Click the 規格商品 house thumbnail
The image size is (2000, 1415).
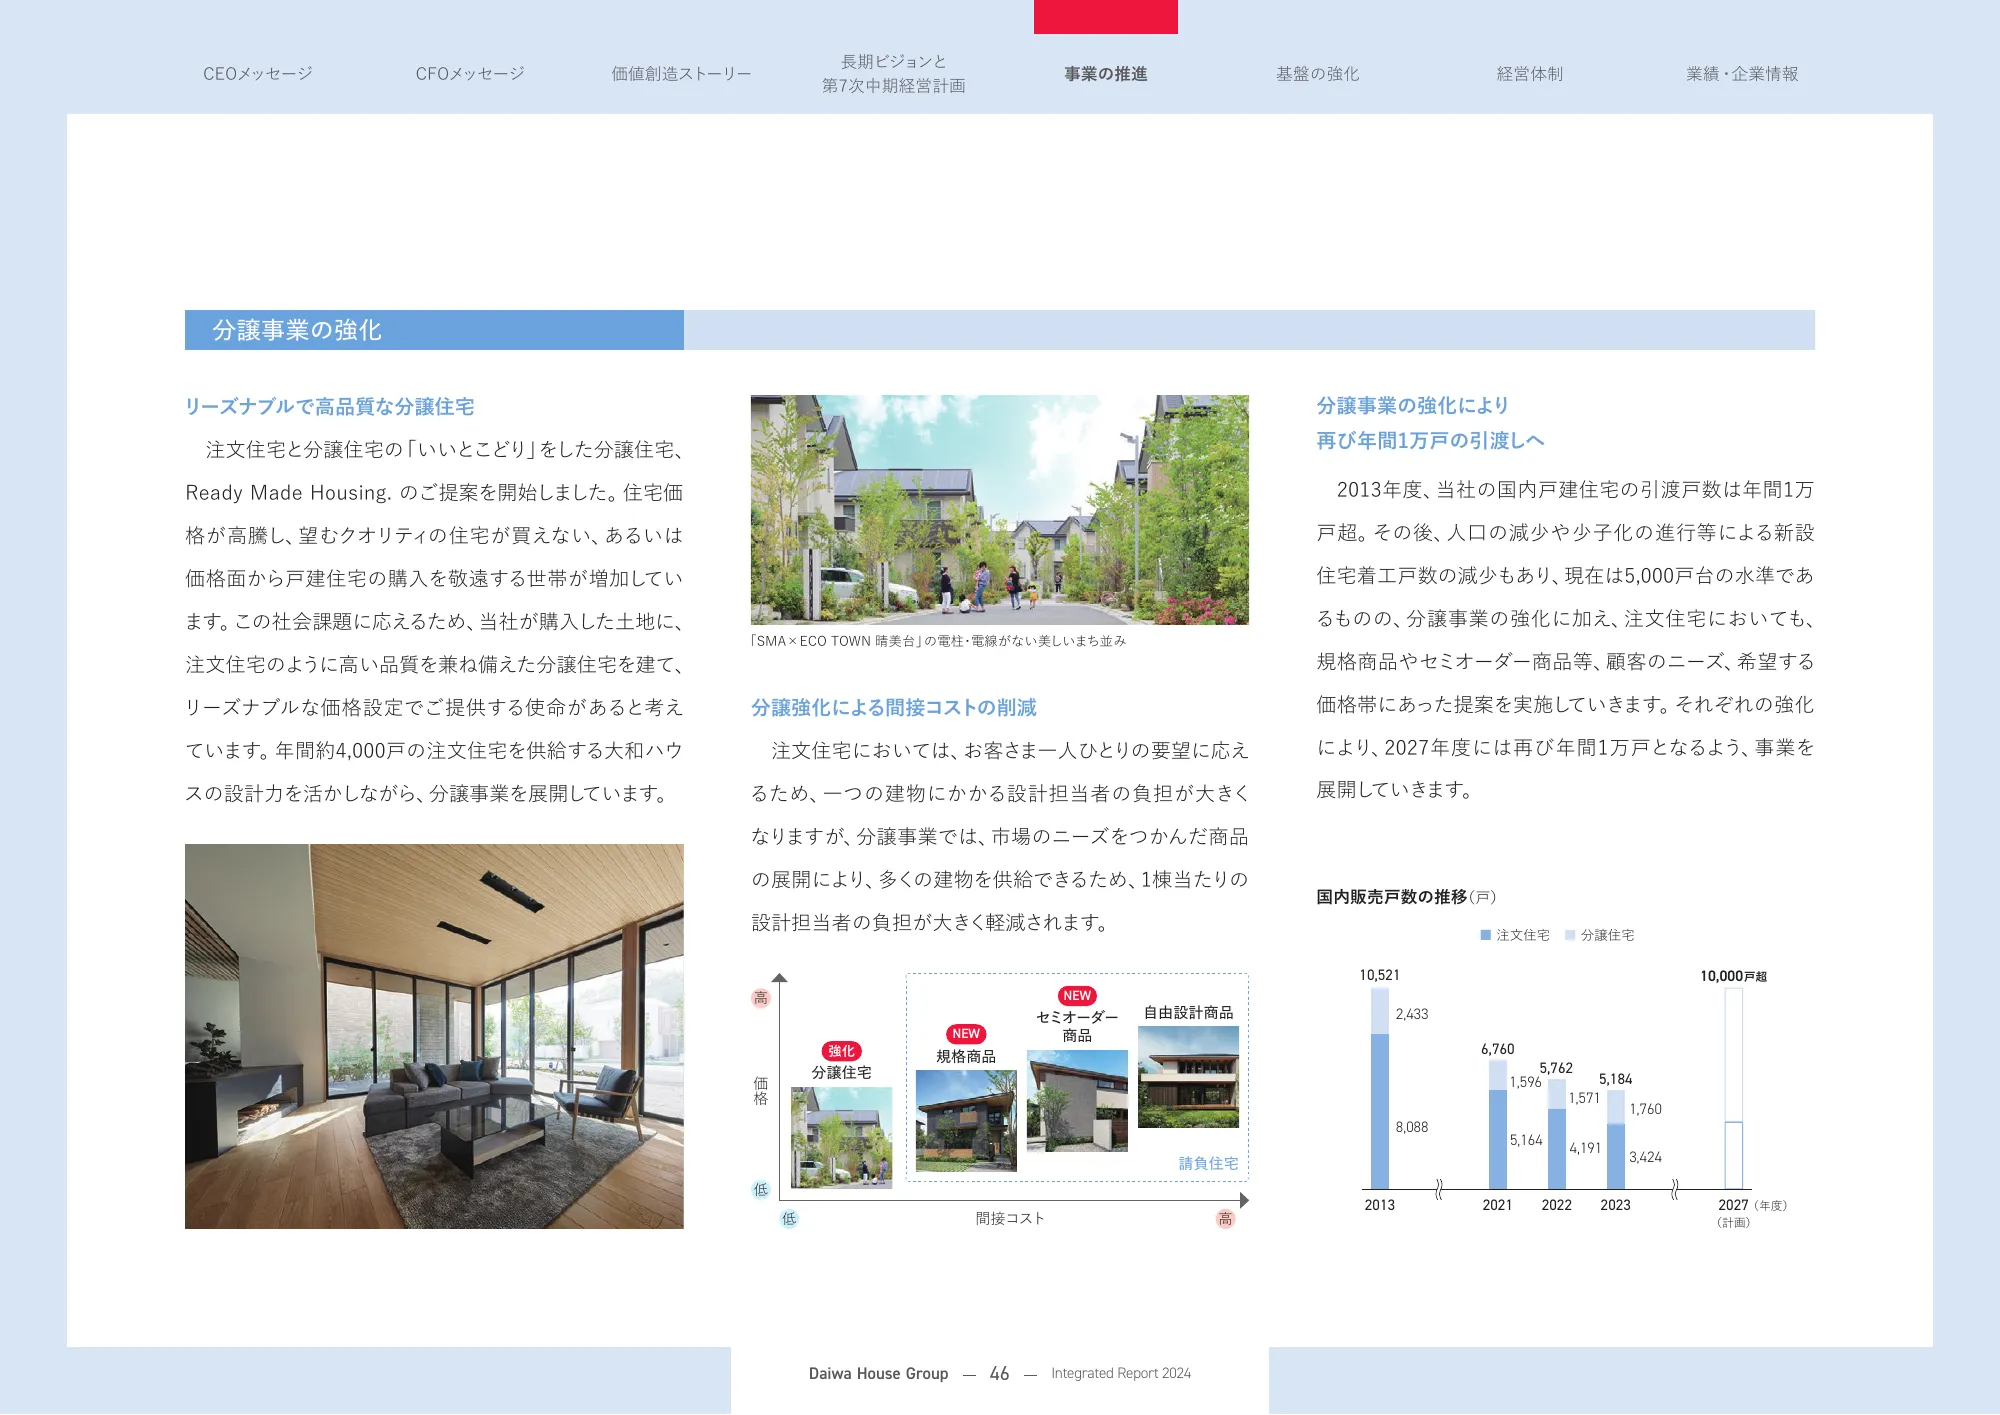point(966,1121)
